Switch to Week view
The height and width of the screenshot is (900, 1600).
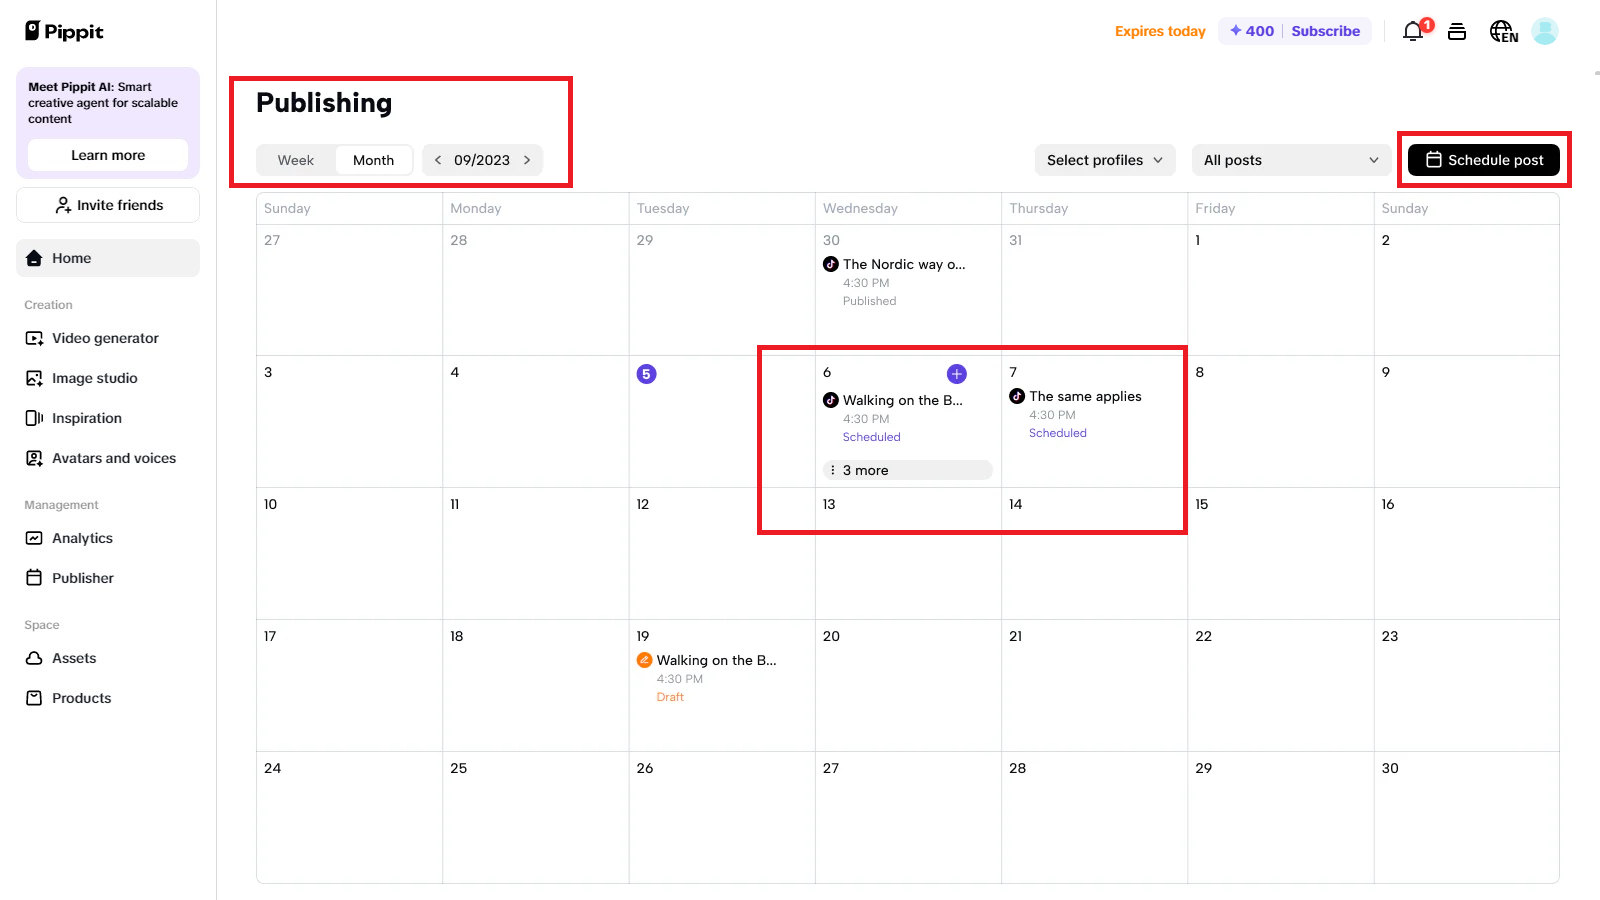tap(295, 160)
